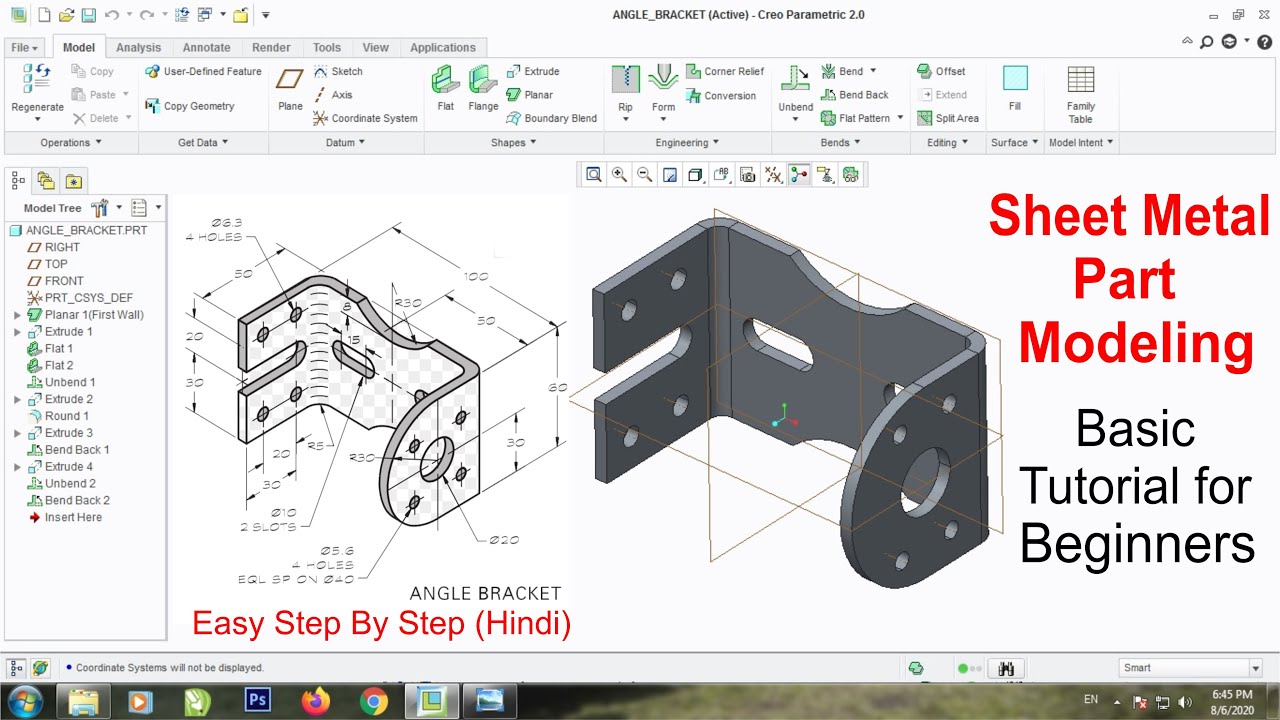Screen dimensions: 1280x720
Task: Undo the last action
Action: tap(111, 15)
